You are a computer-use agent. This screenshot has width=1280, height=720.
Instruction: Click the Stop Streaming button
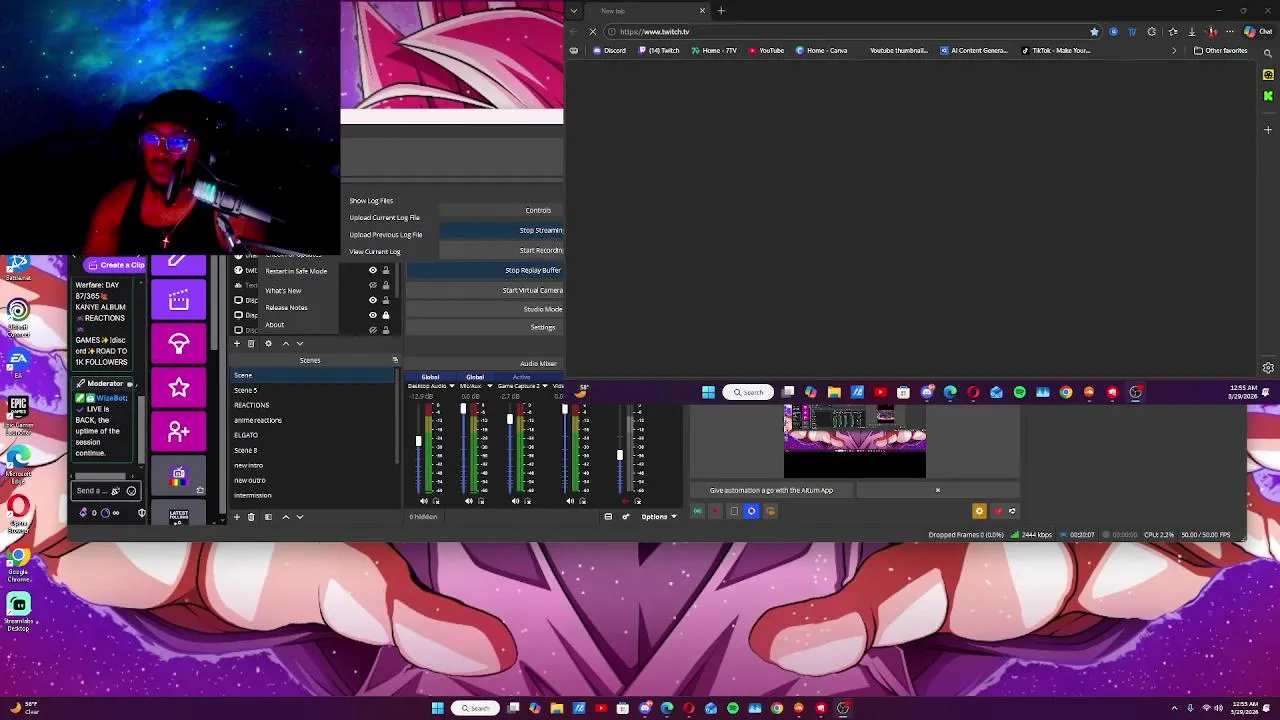click(x=502, y=230)
